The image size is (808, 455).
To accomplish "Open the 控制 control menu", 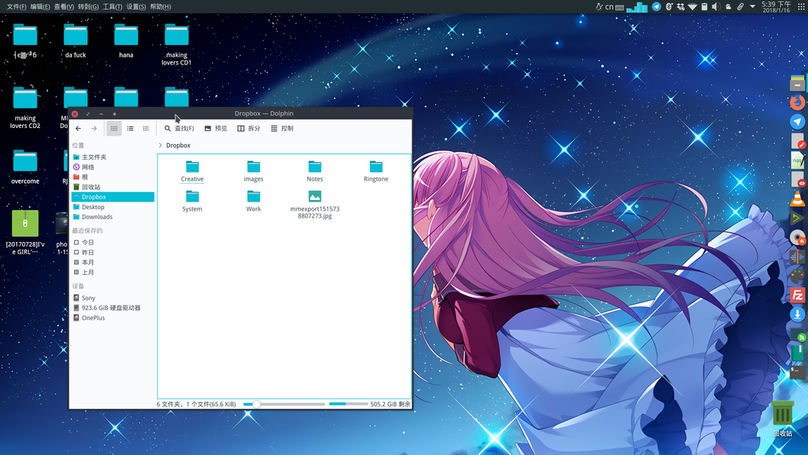I will (x=282, y=128).
